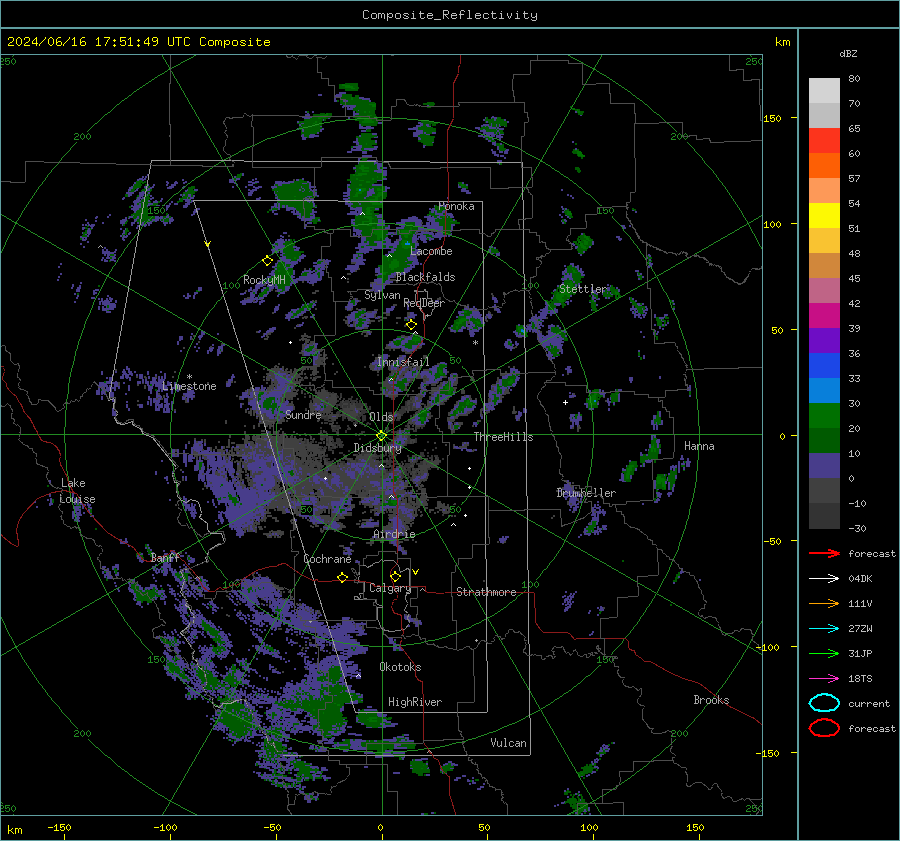Click the RedDeer city label
The image size is (900, 841).
(424, 303)
